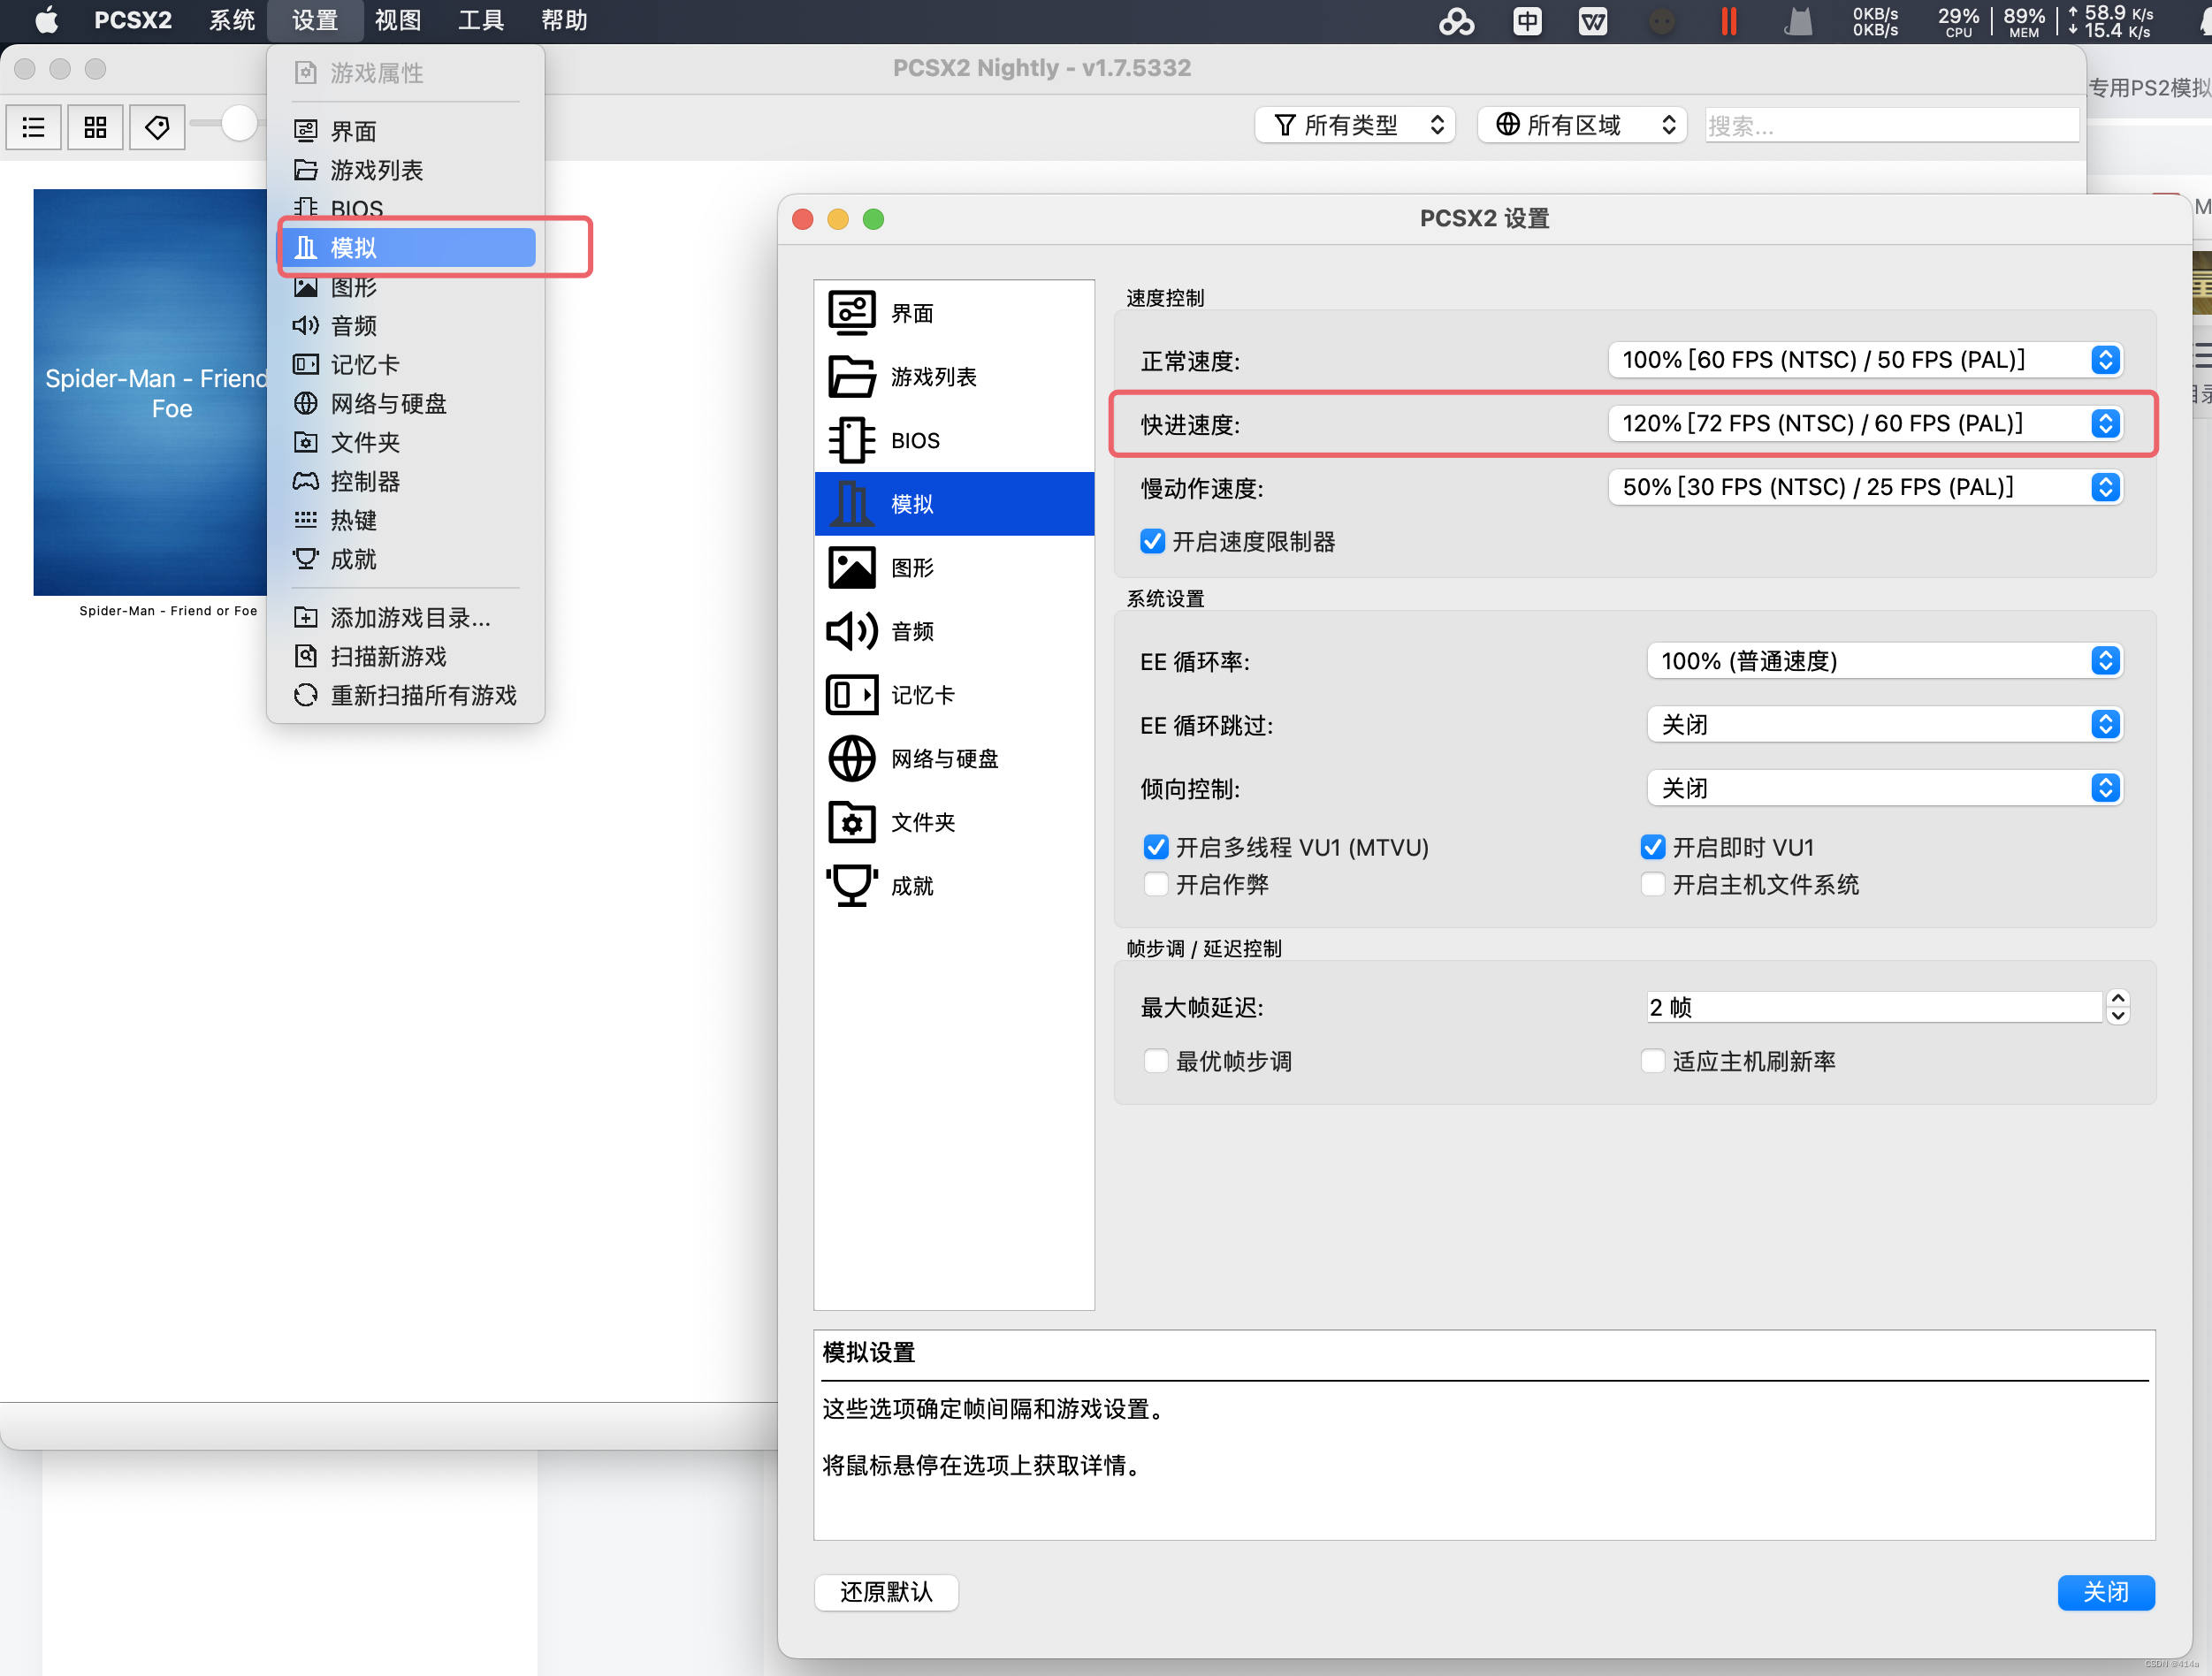
Task: Increase 最大帧延迟 using the stepper
Action: click(2117, 1000)
